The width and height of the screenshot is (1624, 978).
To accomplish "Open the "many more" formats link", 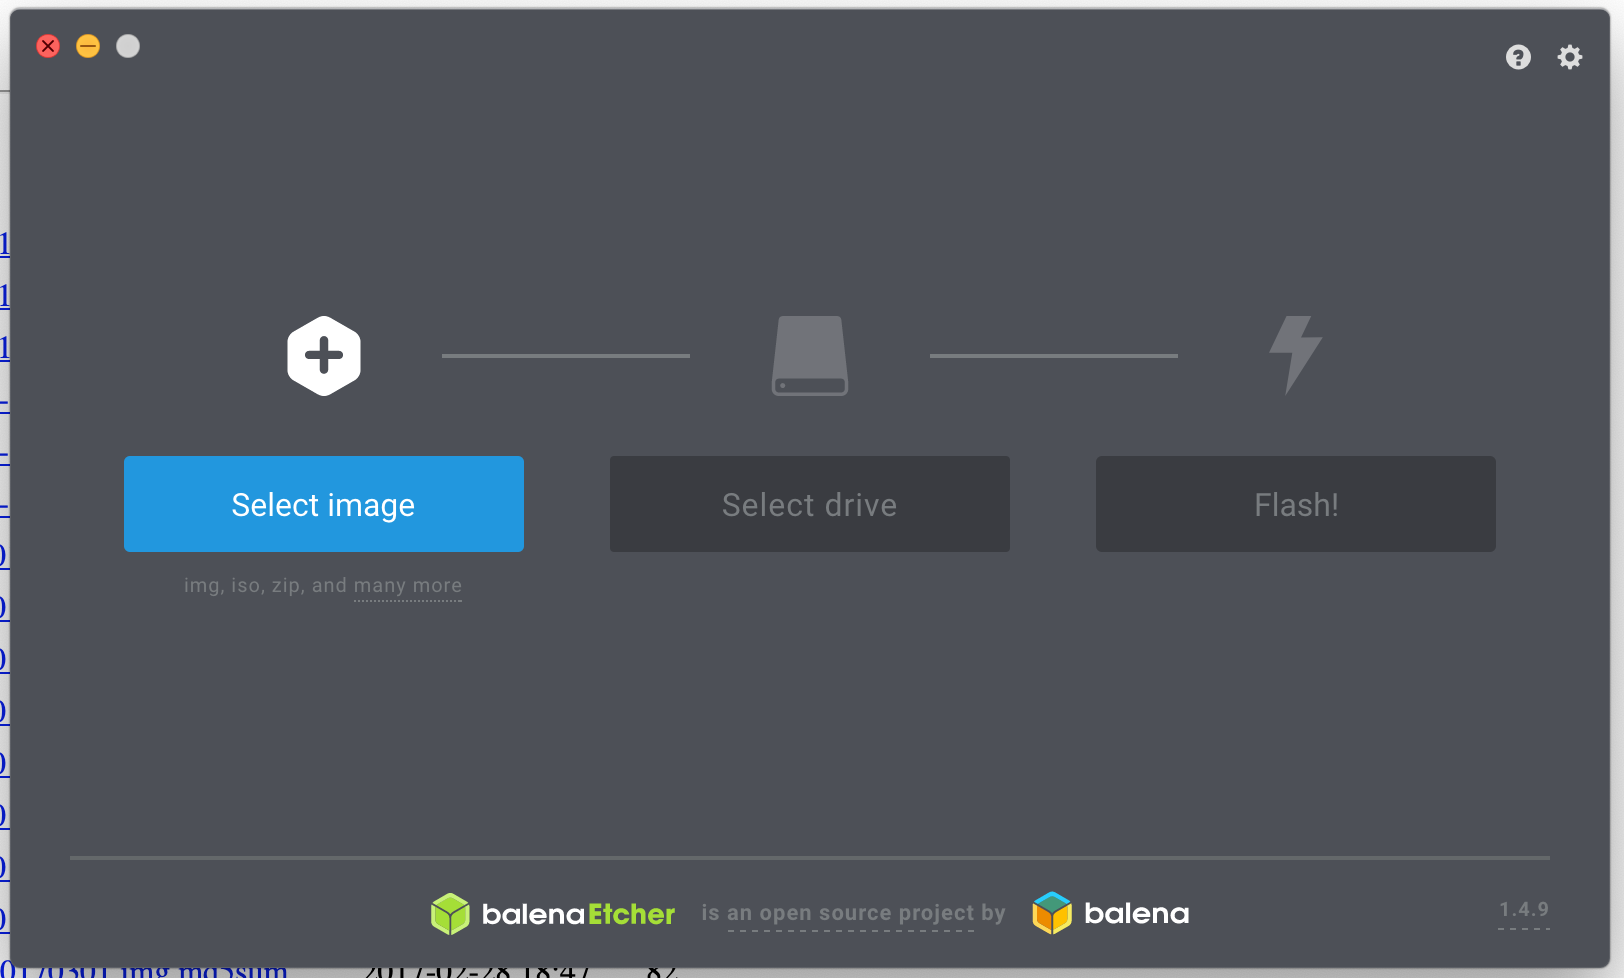I will [x=407, y=586].
